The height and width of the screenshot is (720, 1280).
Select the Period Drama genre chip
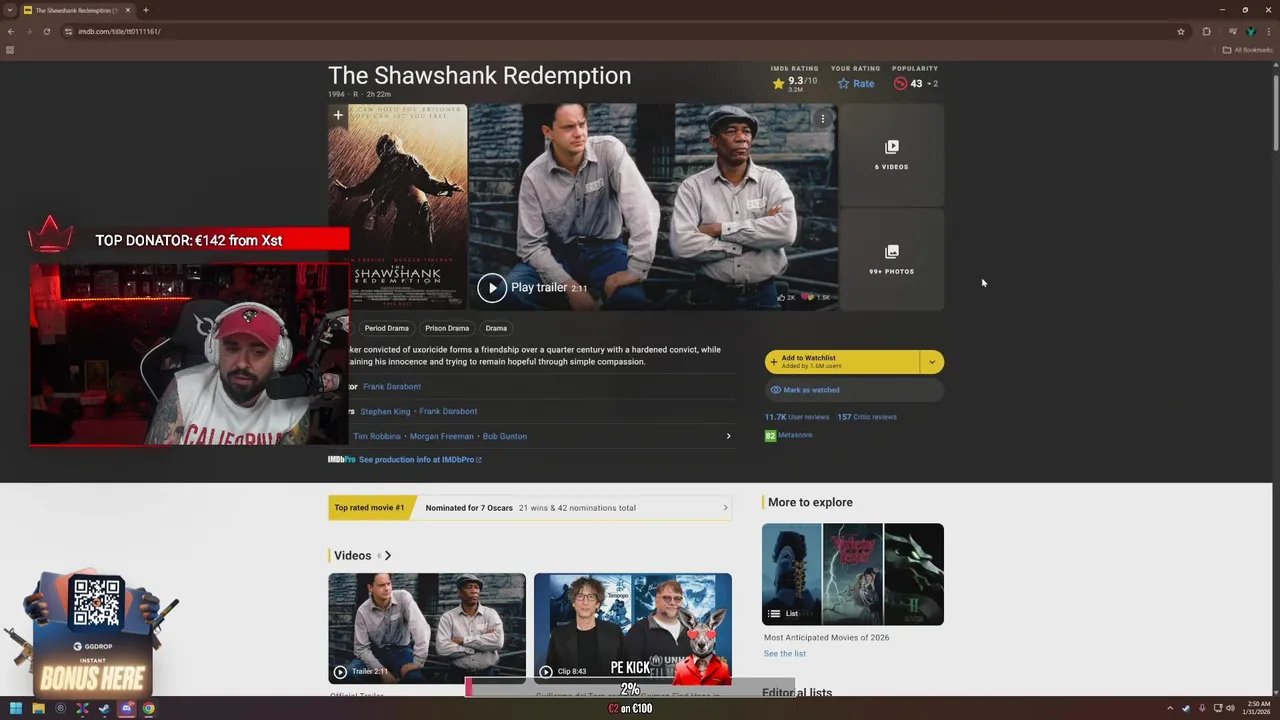click(x=386, y=328)
